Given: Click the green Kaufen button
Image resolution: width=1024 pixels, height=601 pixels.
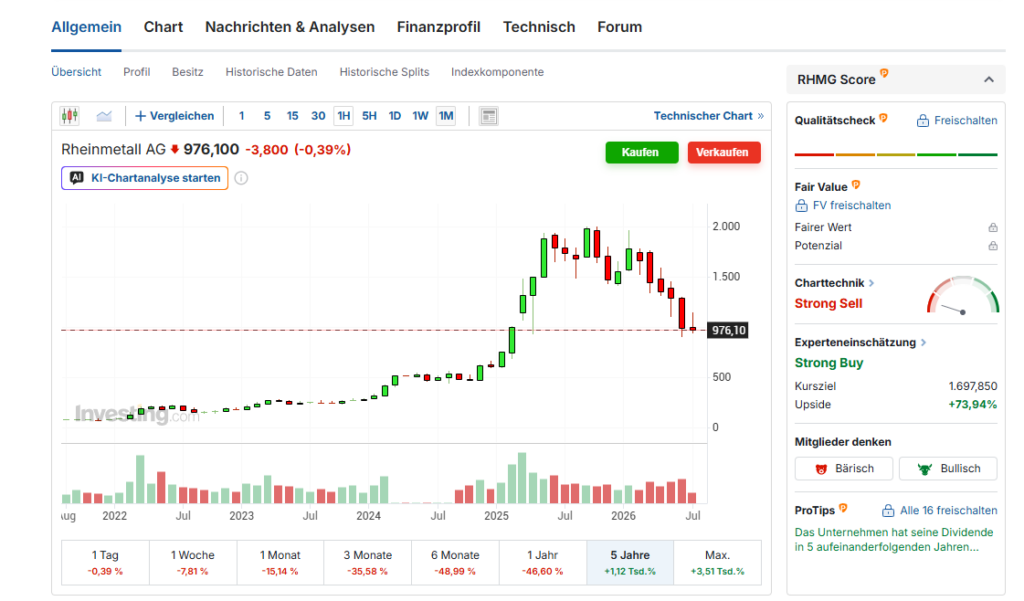Looking at the screenshot, I should (x=641, y=152).
